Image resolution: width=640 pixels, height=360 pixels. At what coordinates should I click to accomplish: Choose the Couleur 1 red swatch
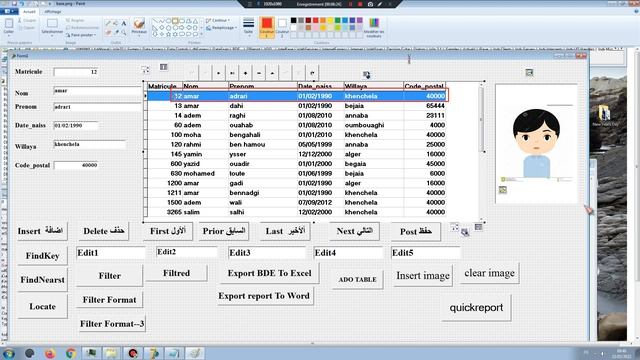point(267,27)
